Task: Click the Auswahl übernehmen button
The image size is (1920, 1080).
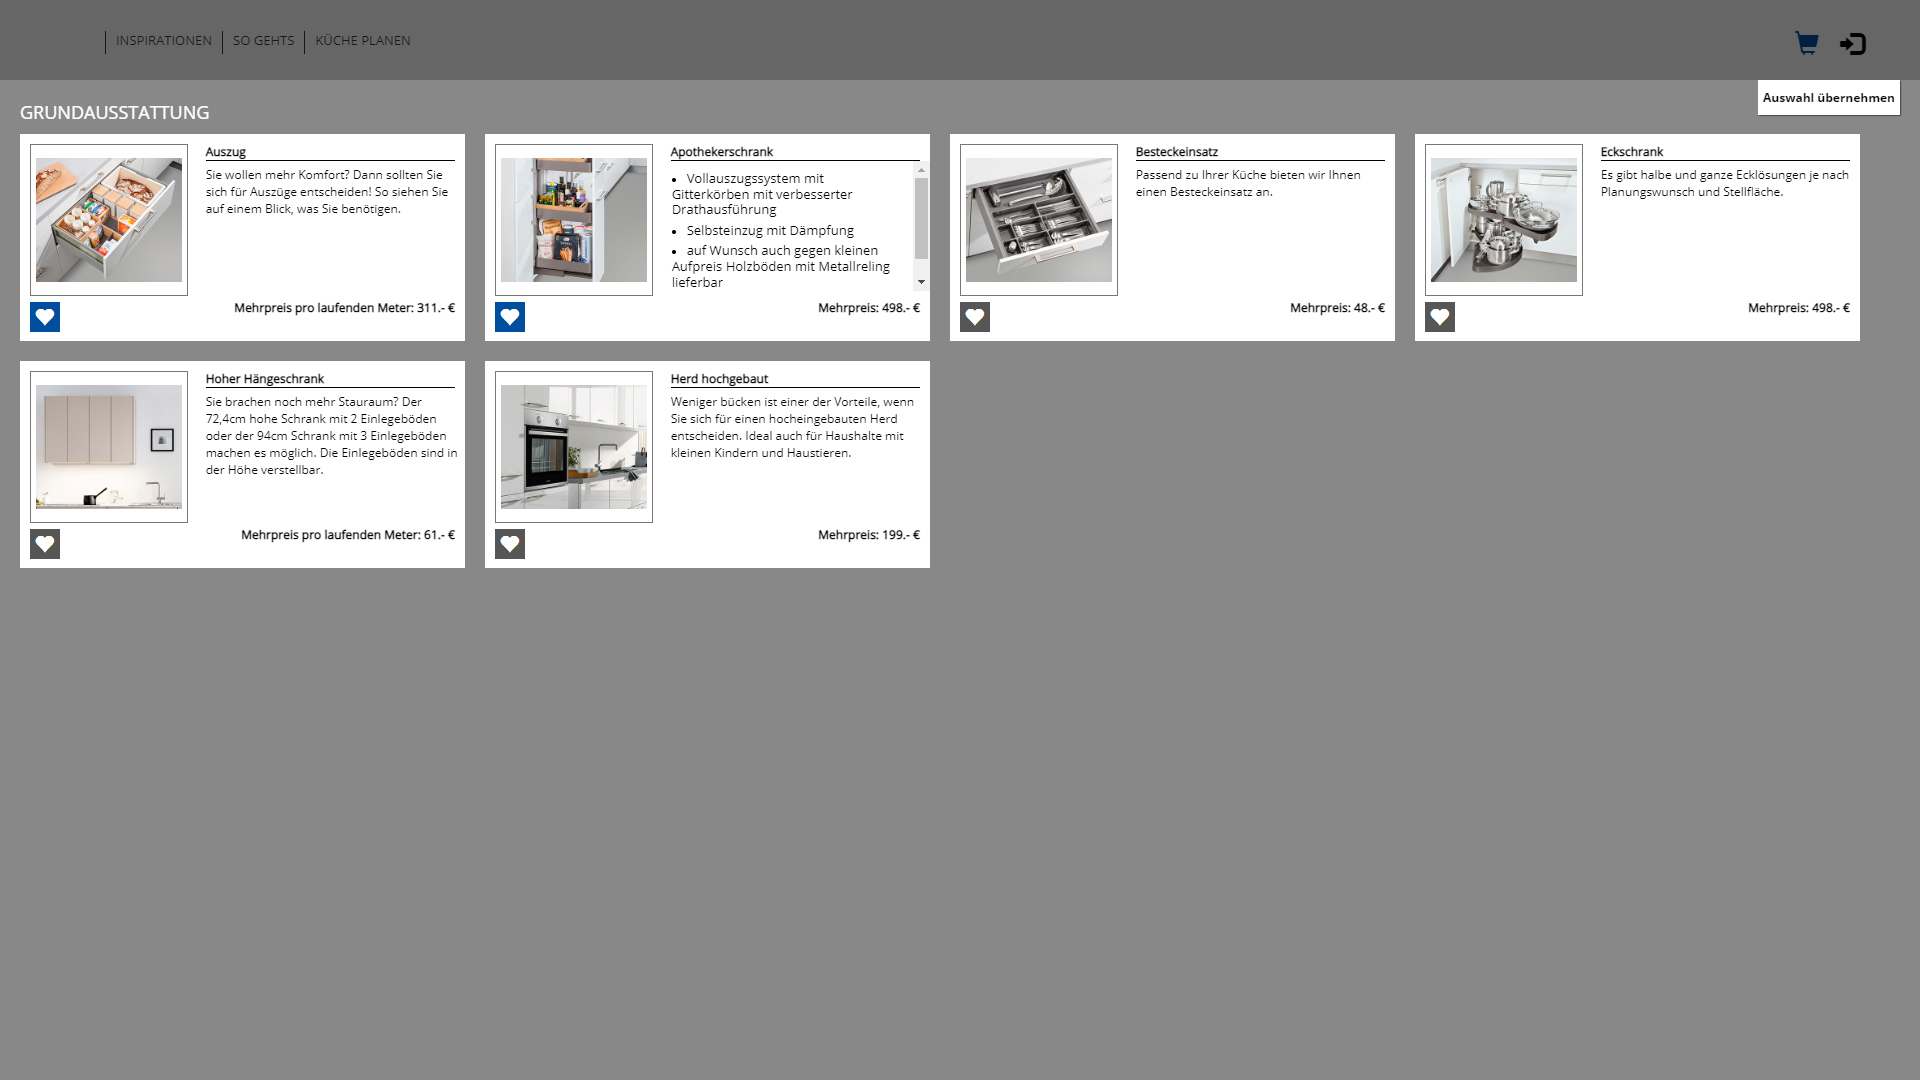Action: pyautogui.click(x=1828, y=98)
